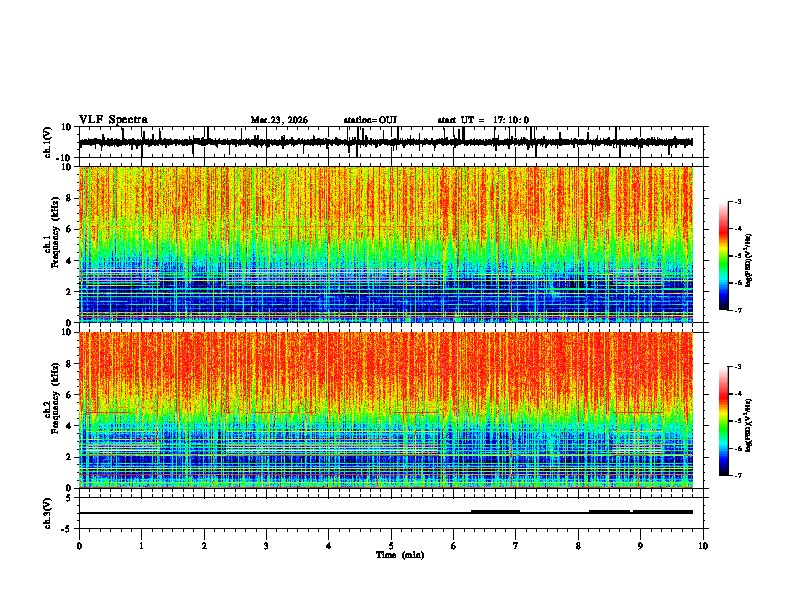792x612 pixels.
Task: Click the "2" kHz tick on ch.2 frequency axis
Action: pyautogui.click(x=69, y=457)
